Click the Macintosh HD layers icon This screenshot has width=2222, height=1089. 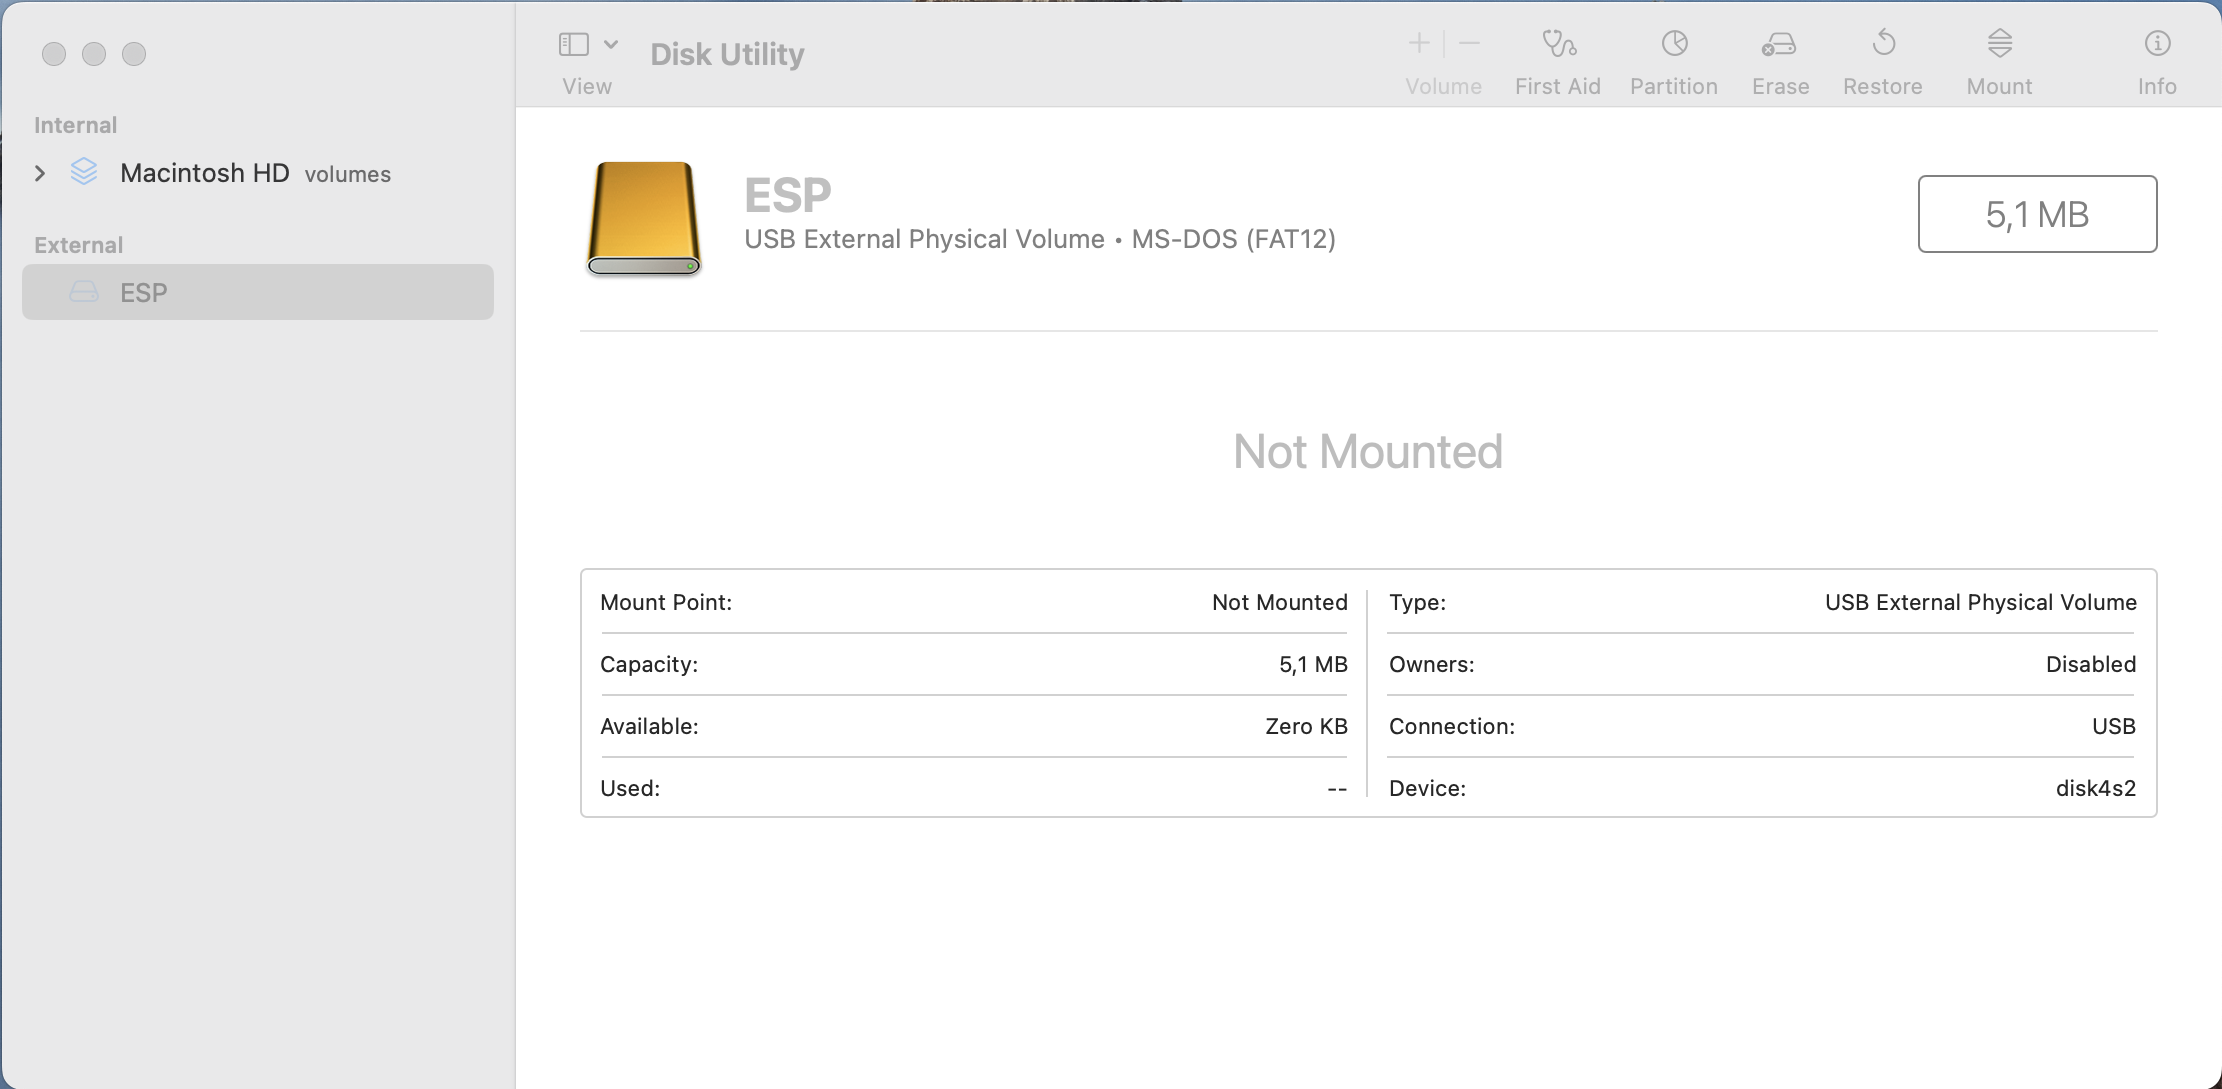[x=84, y=172]
